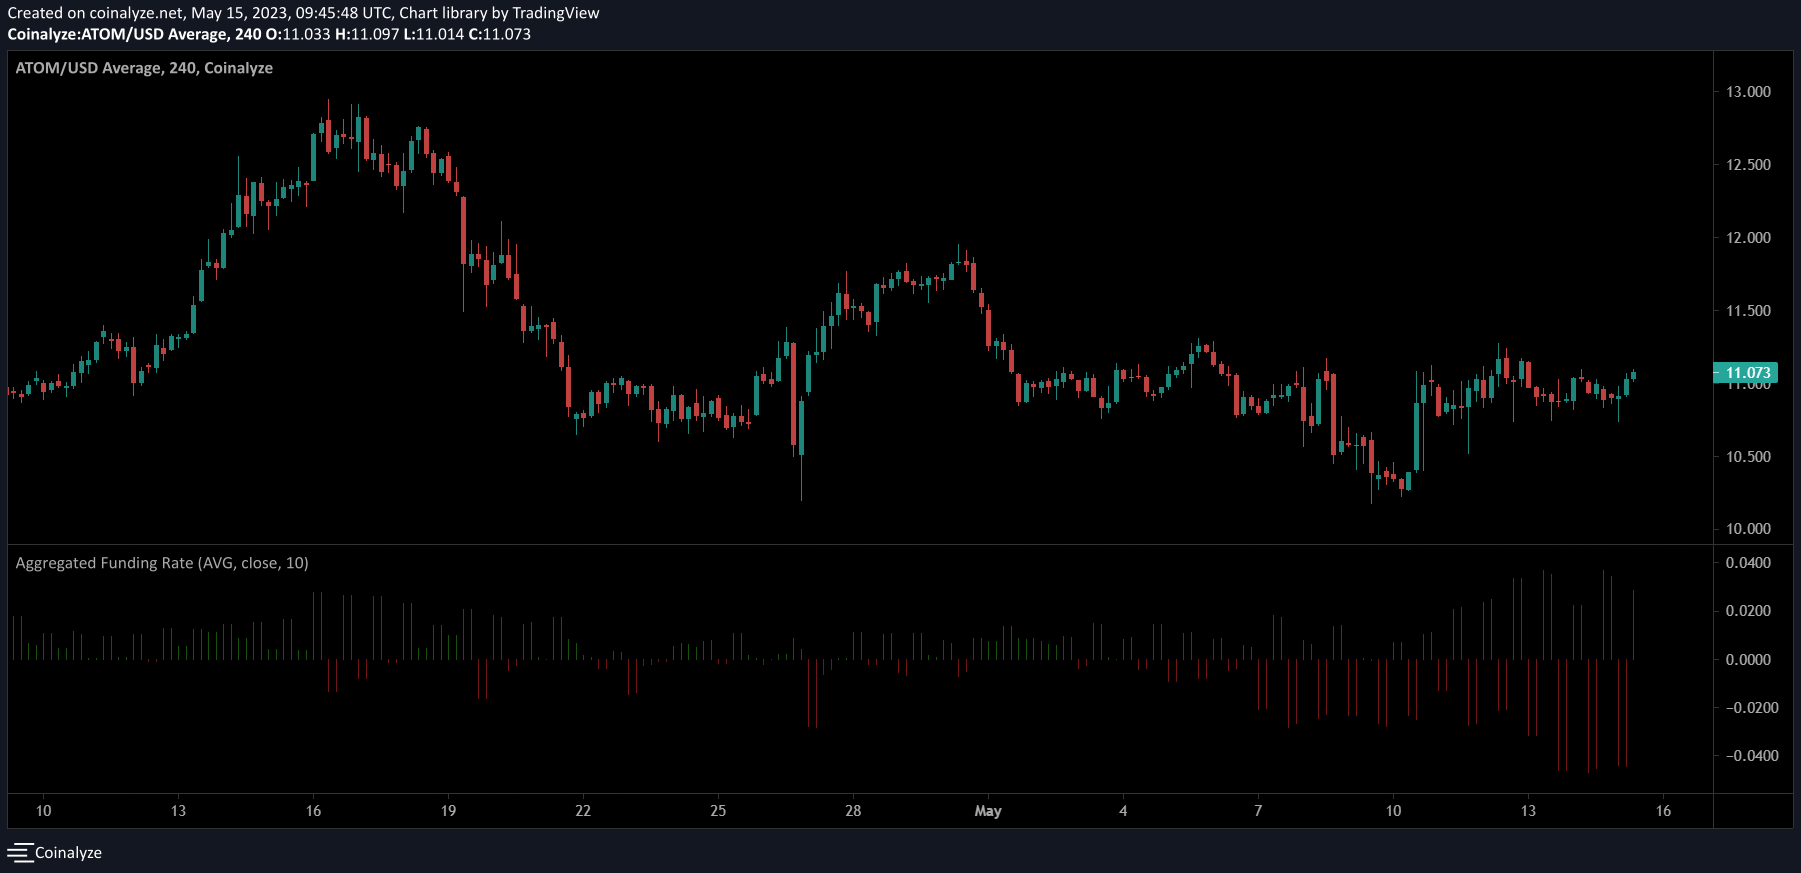Click the 25 date marker on time axis
The image size is (1801, 873).
point(718,811)
